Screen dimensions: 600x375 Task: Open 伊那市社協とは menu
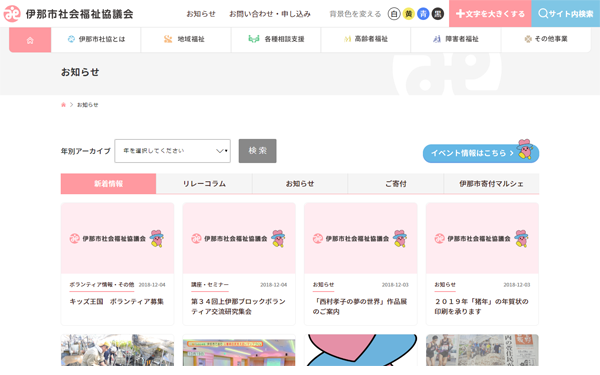pos(96,39)
